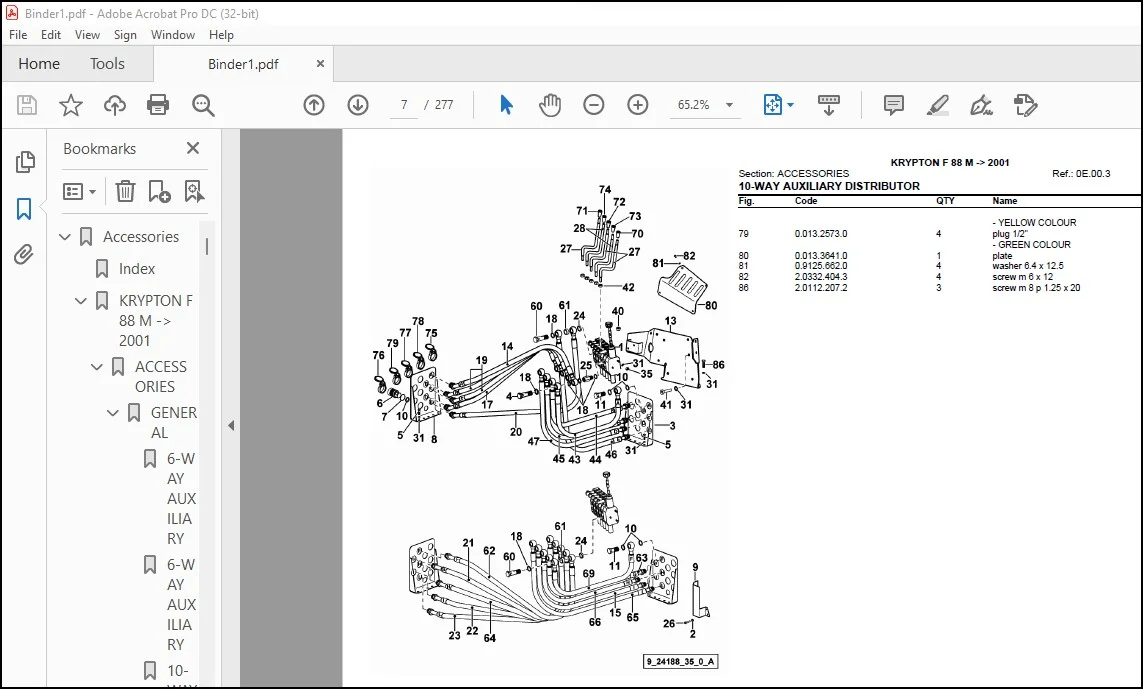Click the bookmarks panel vertical scrollbar
This screenshot has width=1143, height=689.
click(207, 246)
